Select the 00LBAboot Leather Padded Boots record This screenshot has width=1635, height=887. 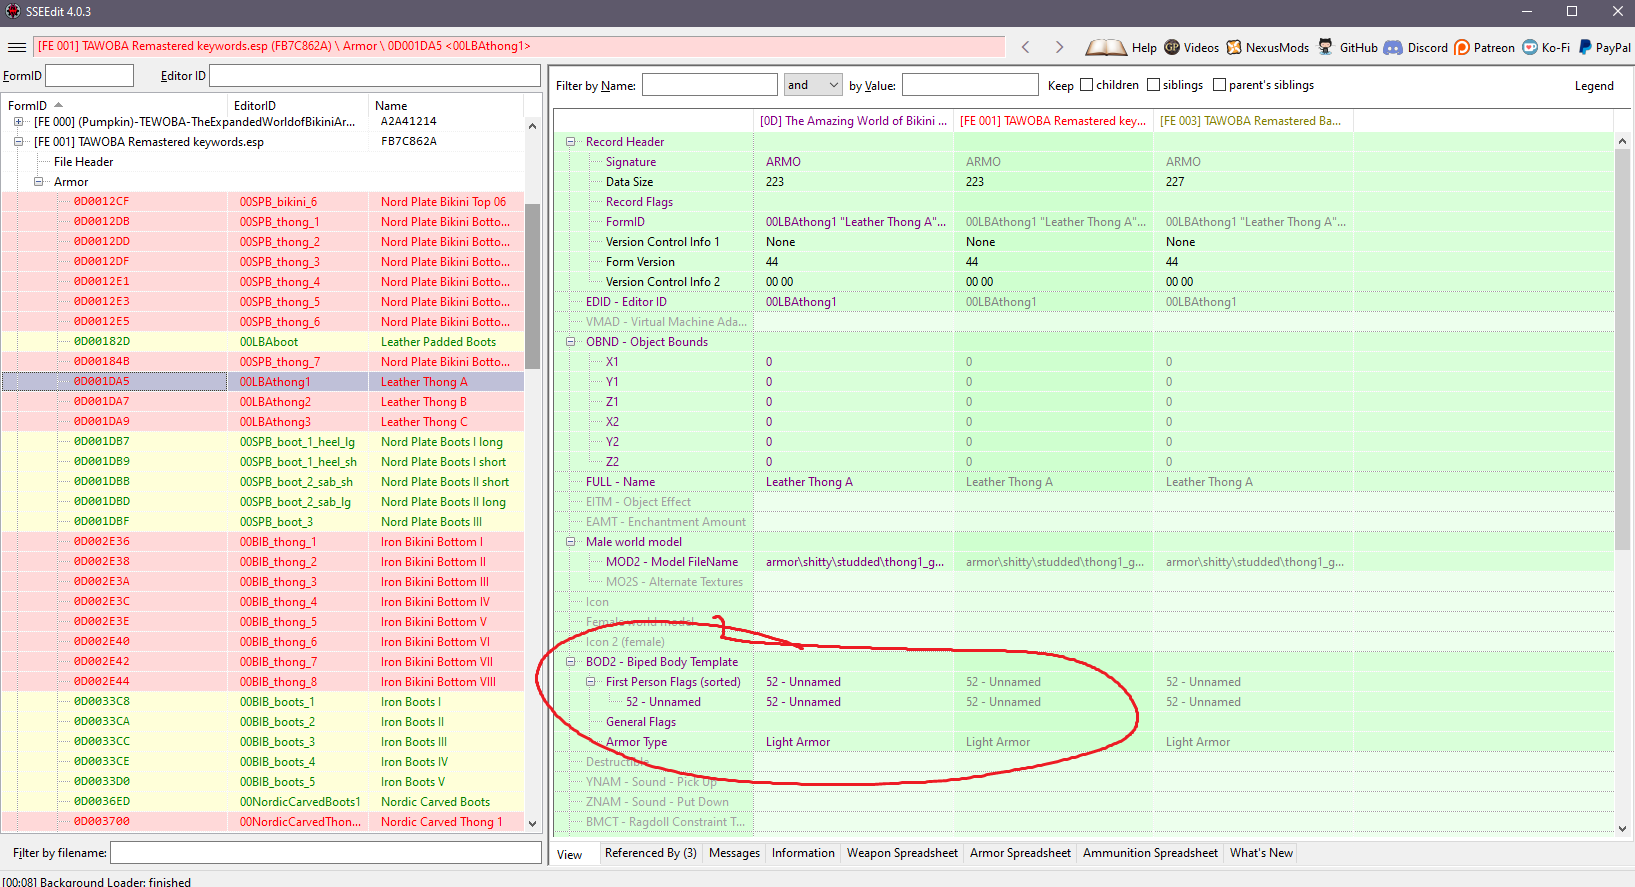263,342
